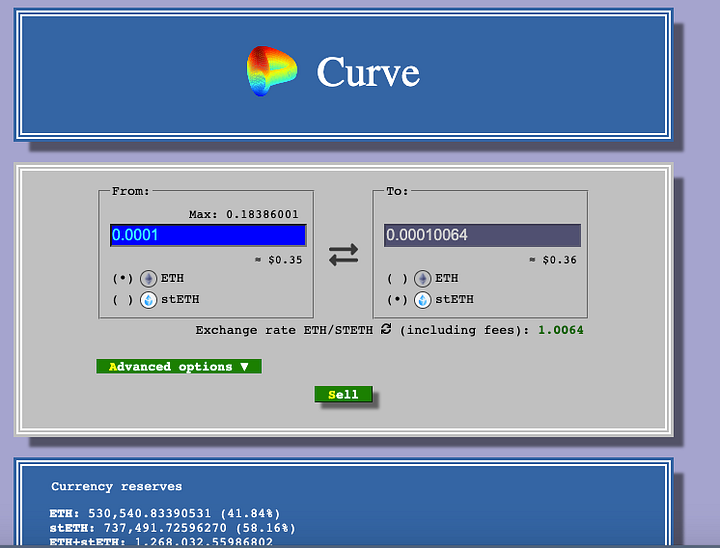Click stETH reserve 737,491.72596270 line
The image size is (720, 548).
(x=173, y=528)
